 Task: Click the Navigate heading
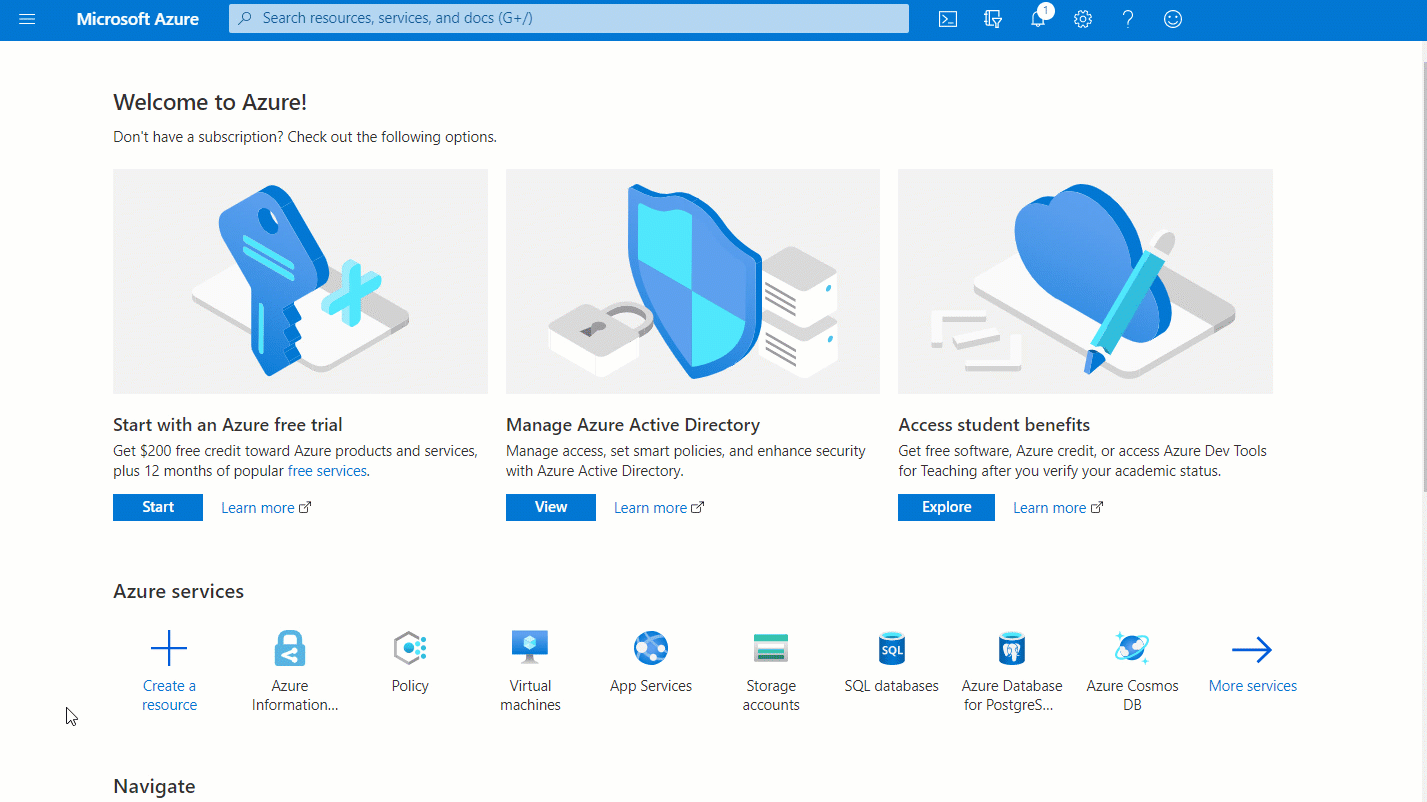154,786
